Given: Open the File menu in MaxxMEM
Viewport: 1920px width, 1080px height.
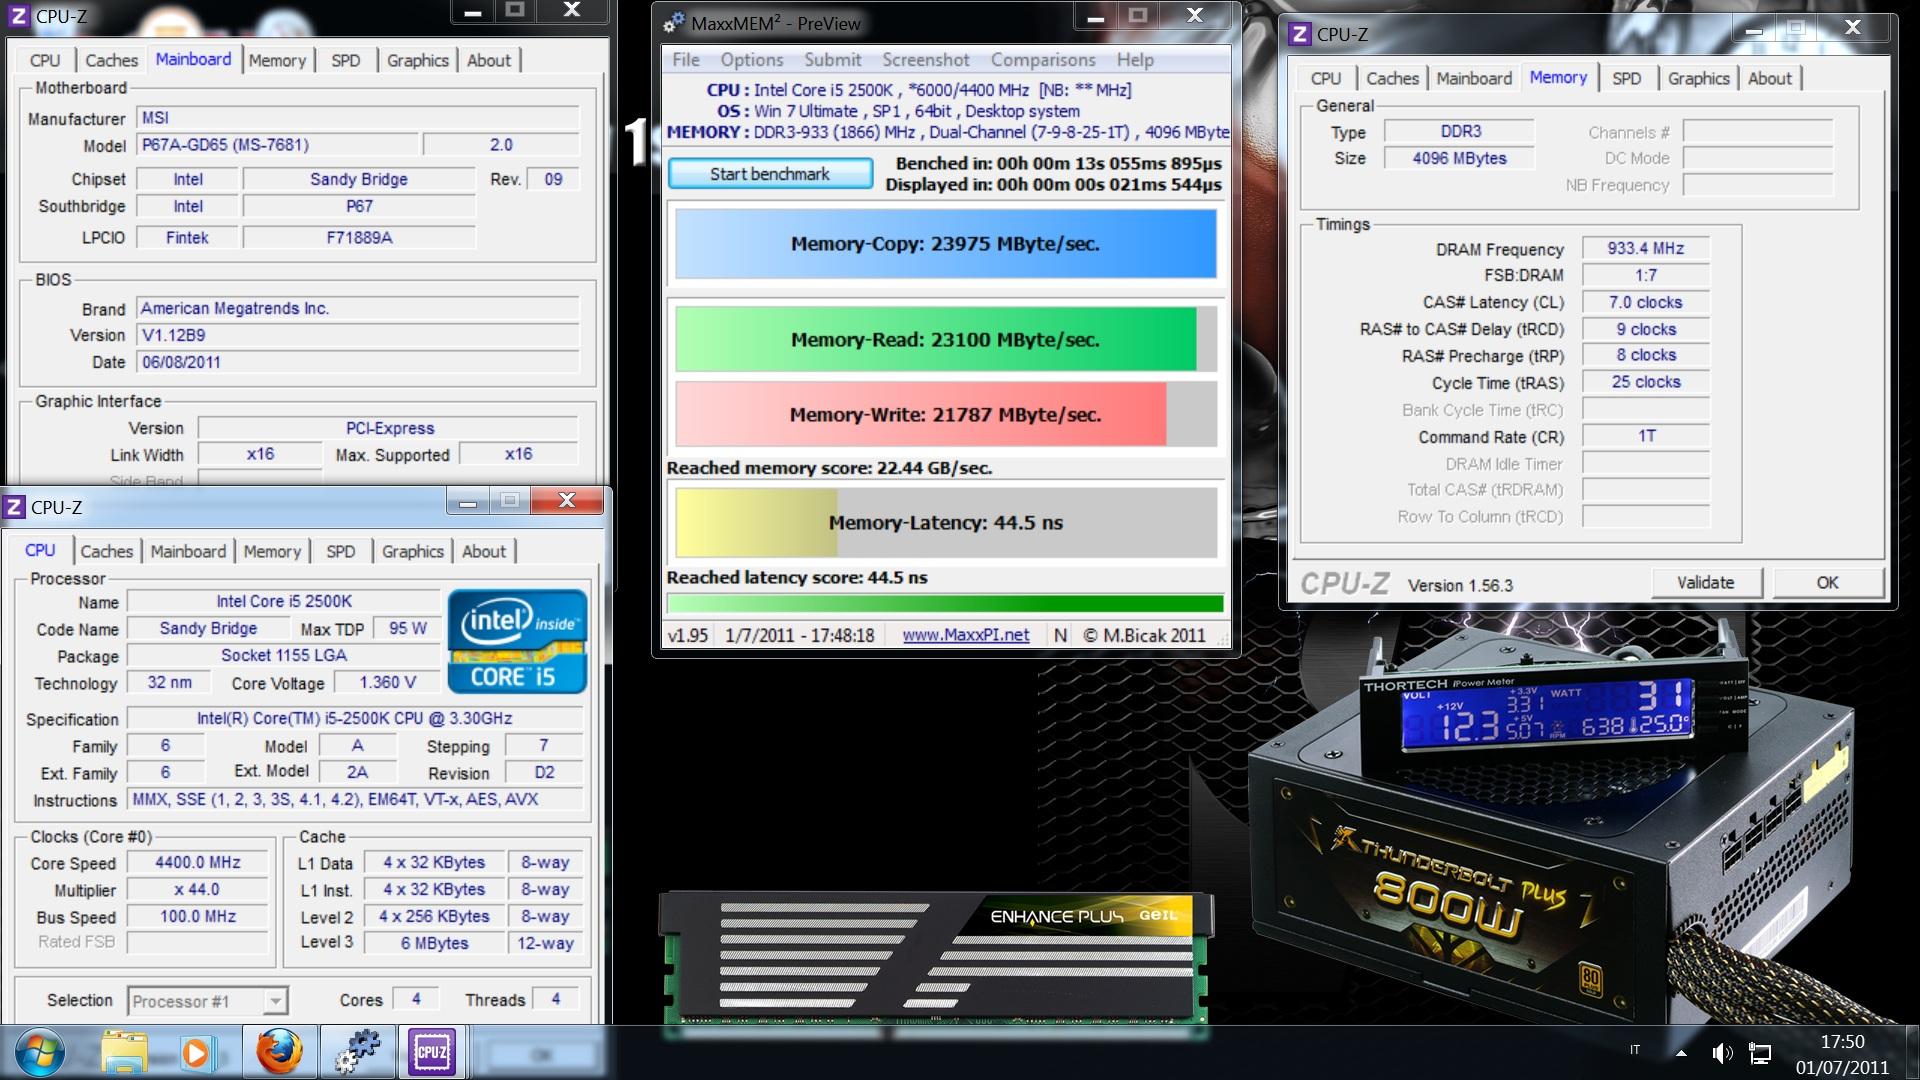Looking at the screenshot, I should tap(686, 60).
